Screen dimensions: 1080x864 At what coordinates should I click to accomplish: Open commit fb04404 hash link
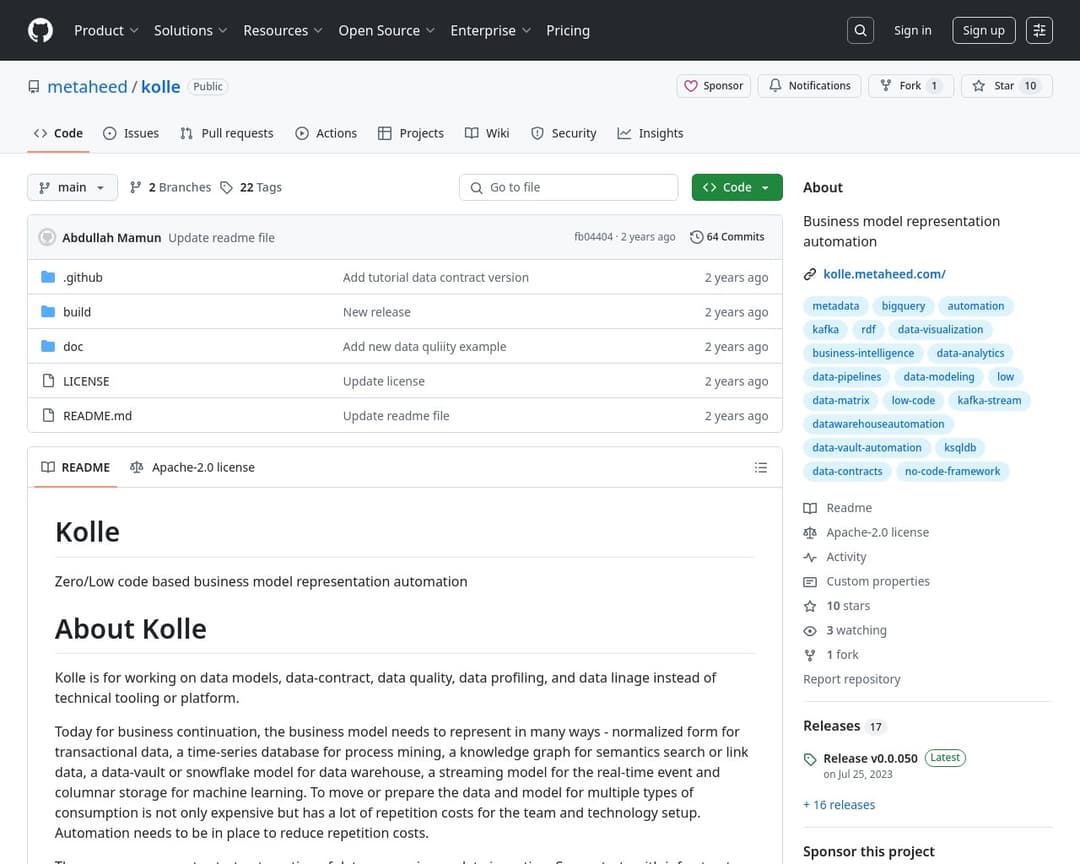pos(593,237)
